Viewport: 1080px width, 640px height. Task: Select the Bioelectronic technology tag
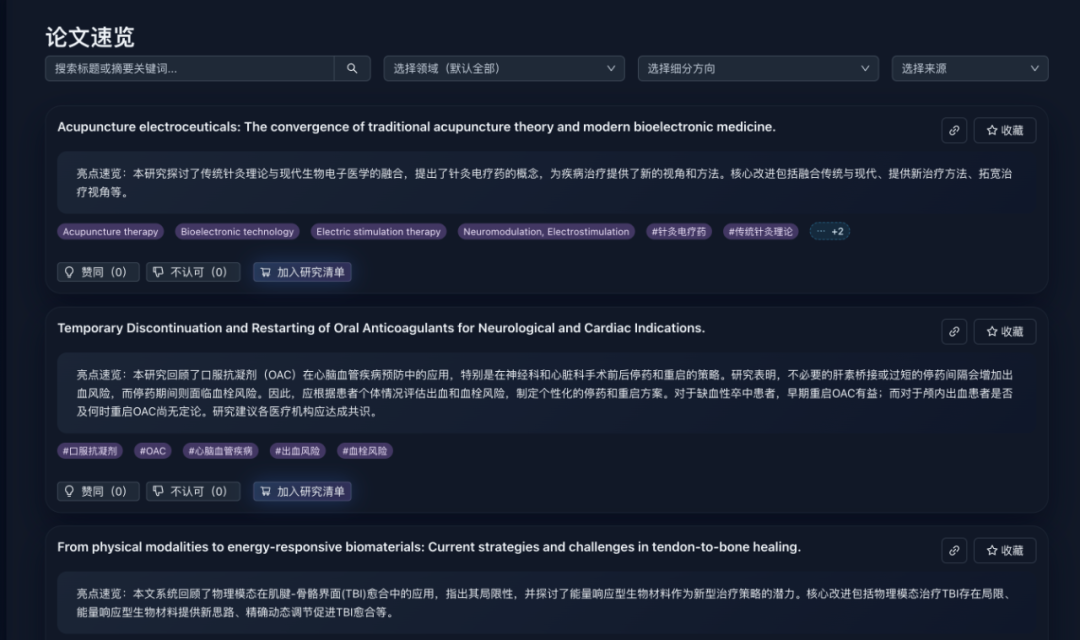237,231
